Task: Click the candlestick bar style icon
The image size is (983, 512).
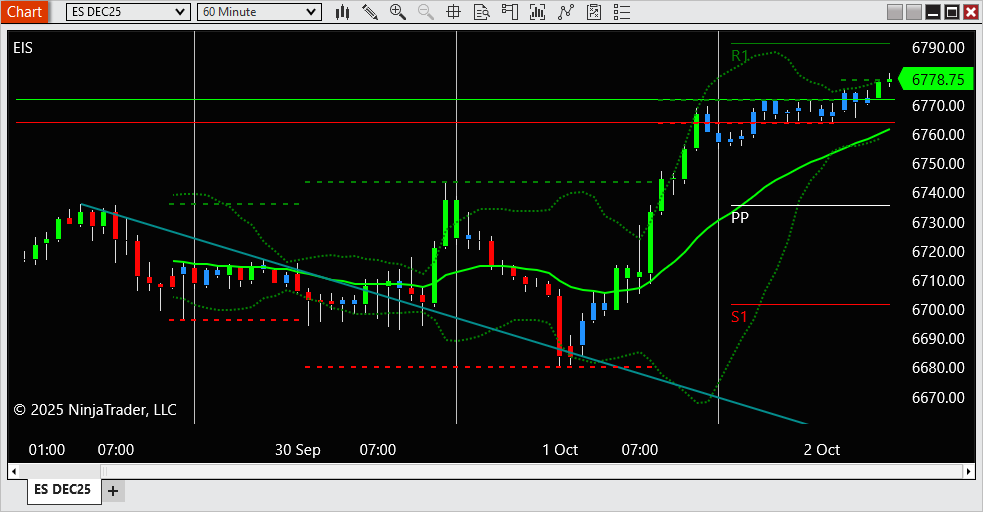Action: [342, 12]
